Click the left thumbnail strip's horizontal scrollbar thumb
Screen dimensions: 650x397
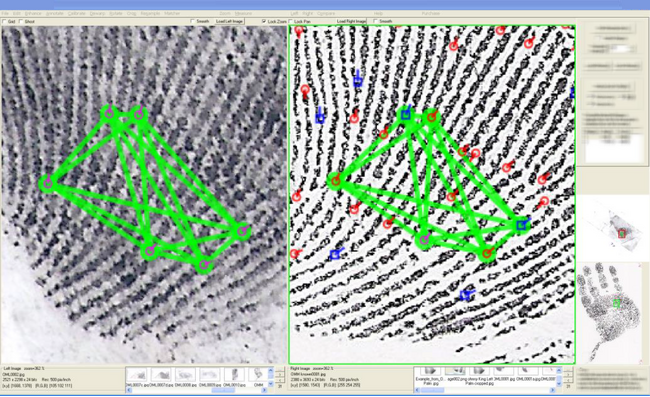point(223,390)
